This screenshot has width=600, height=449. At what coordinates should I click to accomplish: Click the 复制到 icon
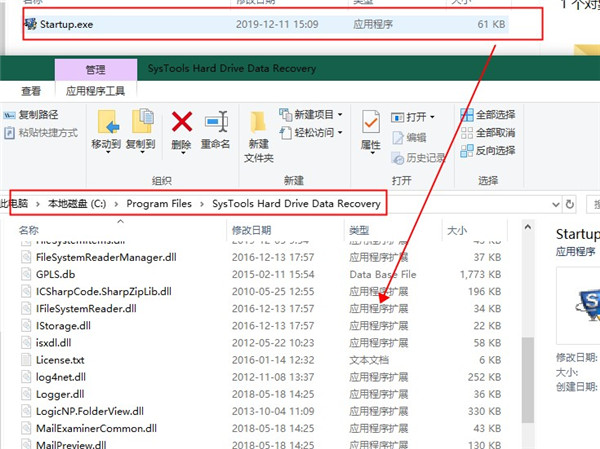tap(142, 121)
